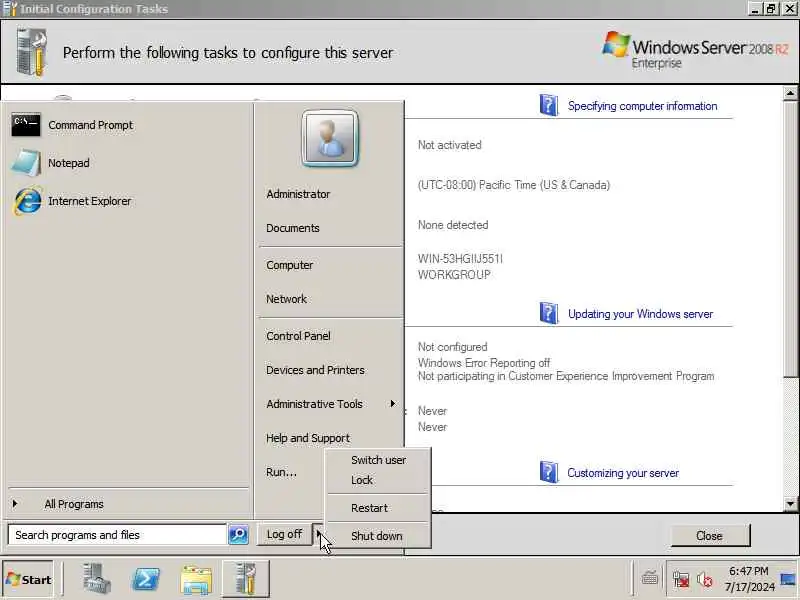Click the Search programs and files box
This screenshot has width=800, height=600.
(x=117, y=535)
